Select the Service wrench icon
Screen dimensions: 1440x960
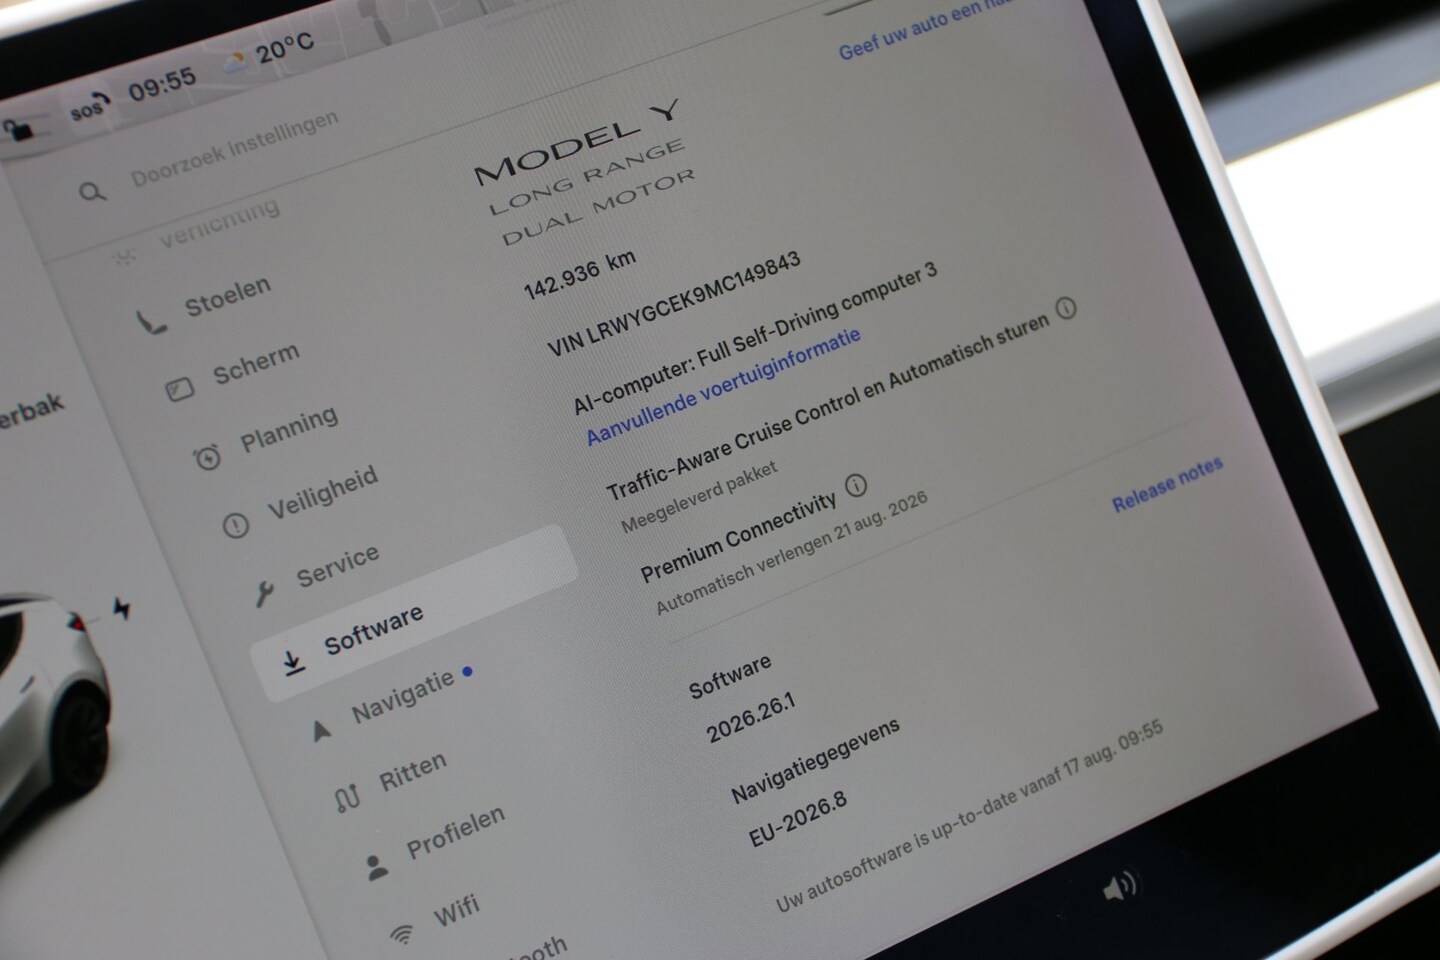coord(265,593)
